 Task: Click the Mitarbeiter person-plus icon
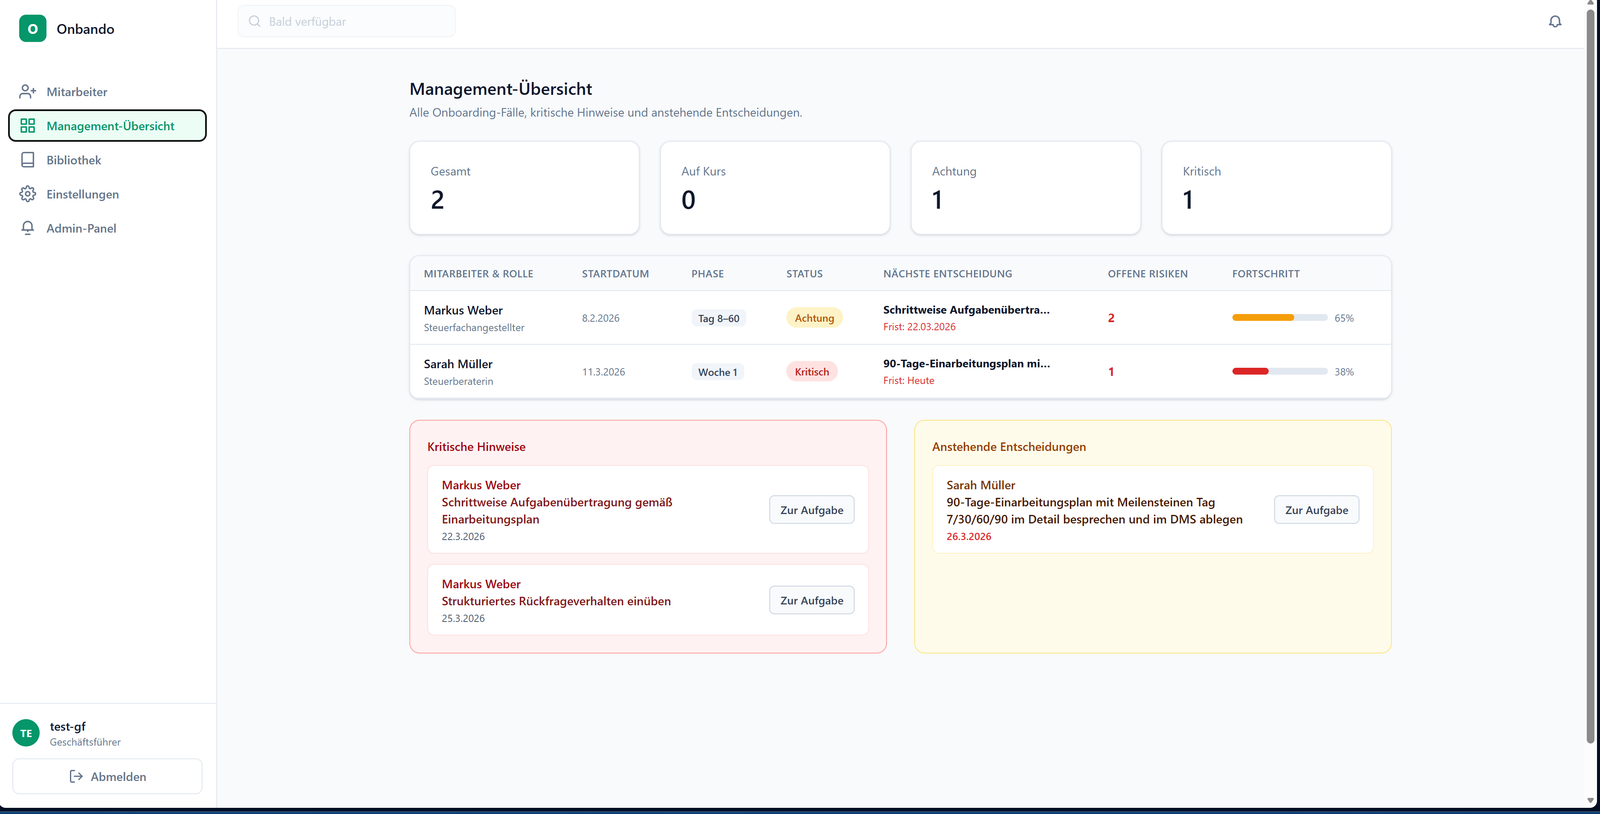pyautogui.click(x=28, y=92)
